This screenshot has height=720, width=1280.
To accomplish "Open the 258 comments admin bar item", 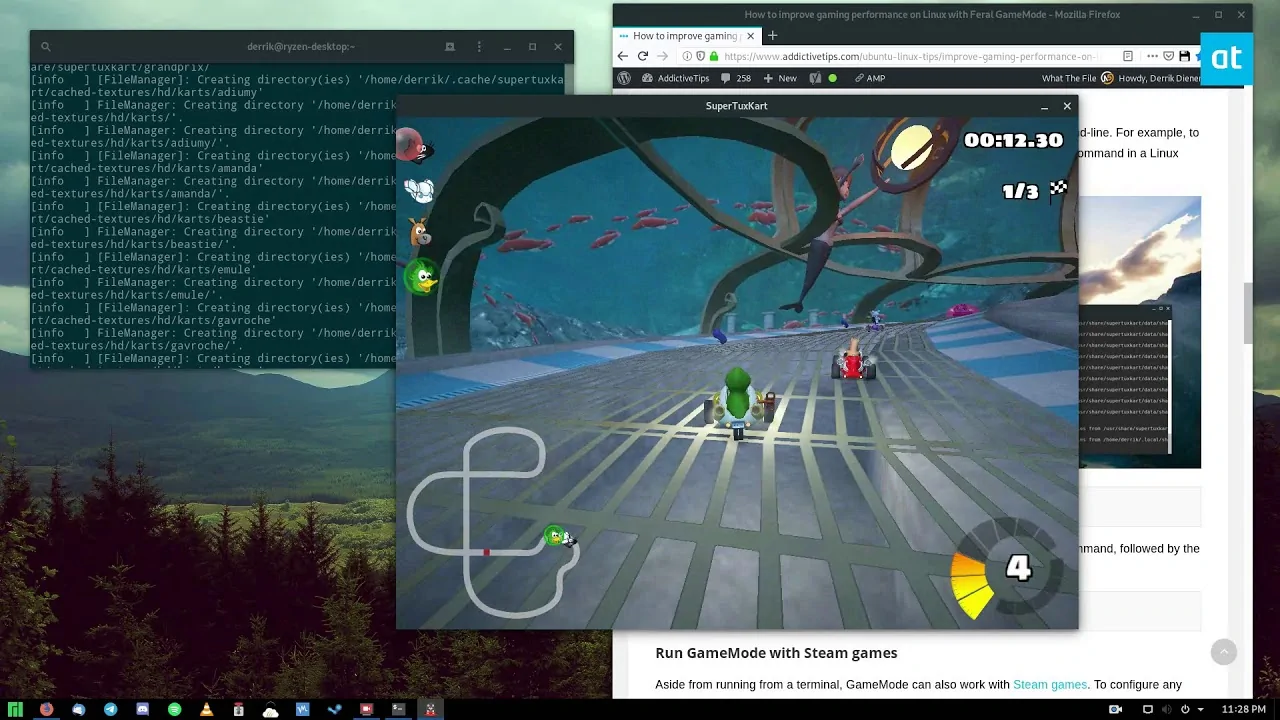I will point(735,78).
